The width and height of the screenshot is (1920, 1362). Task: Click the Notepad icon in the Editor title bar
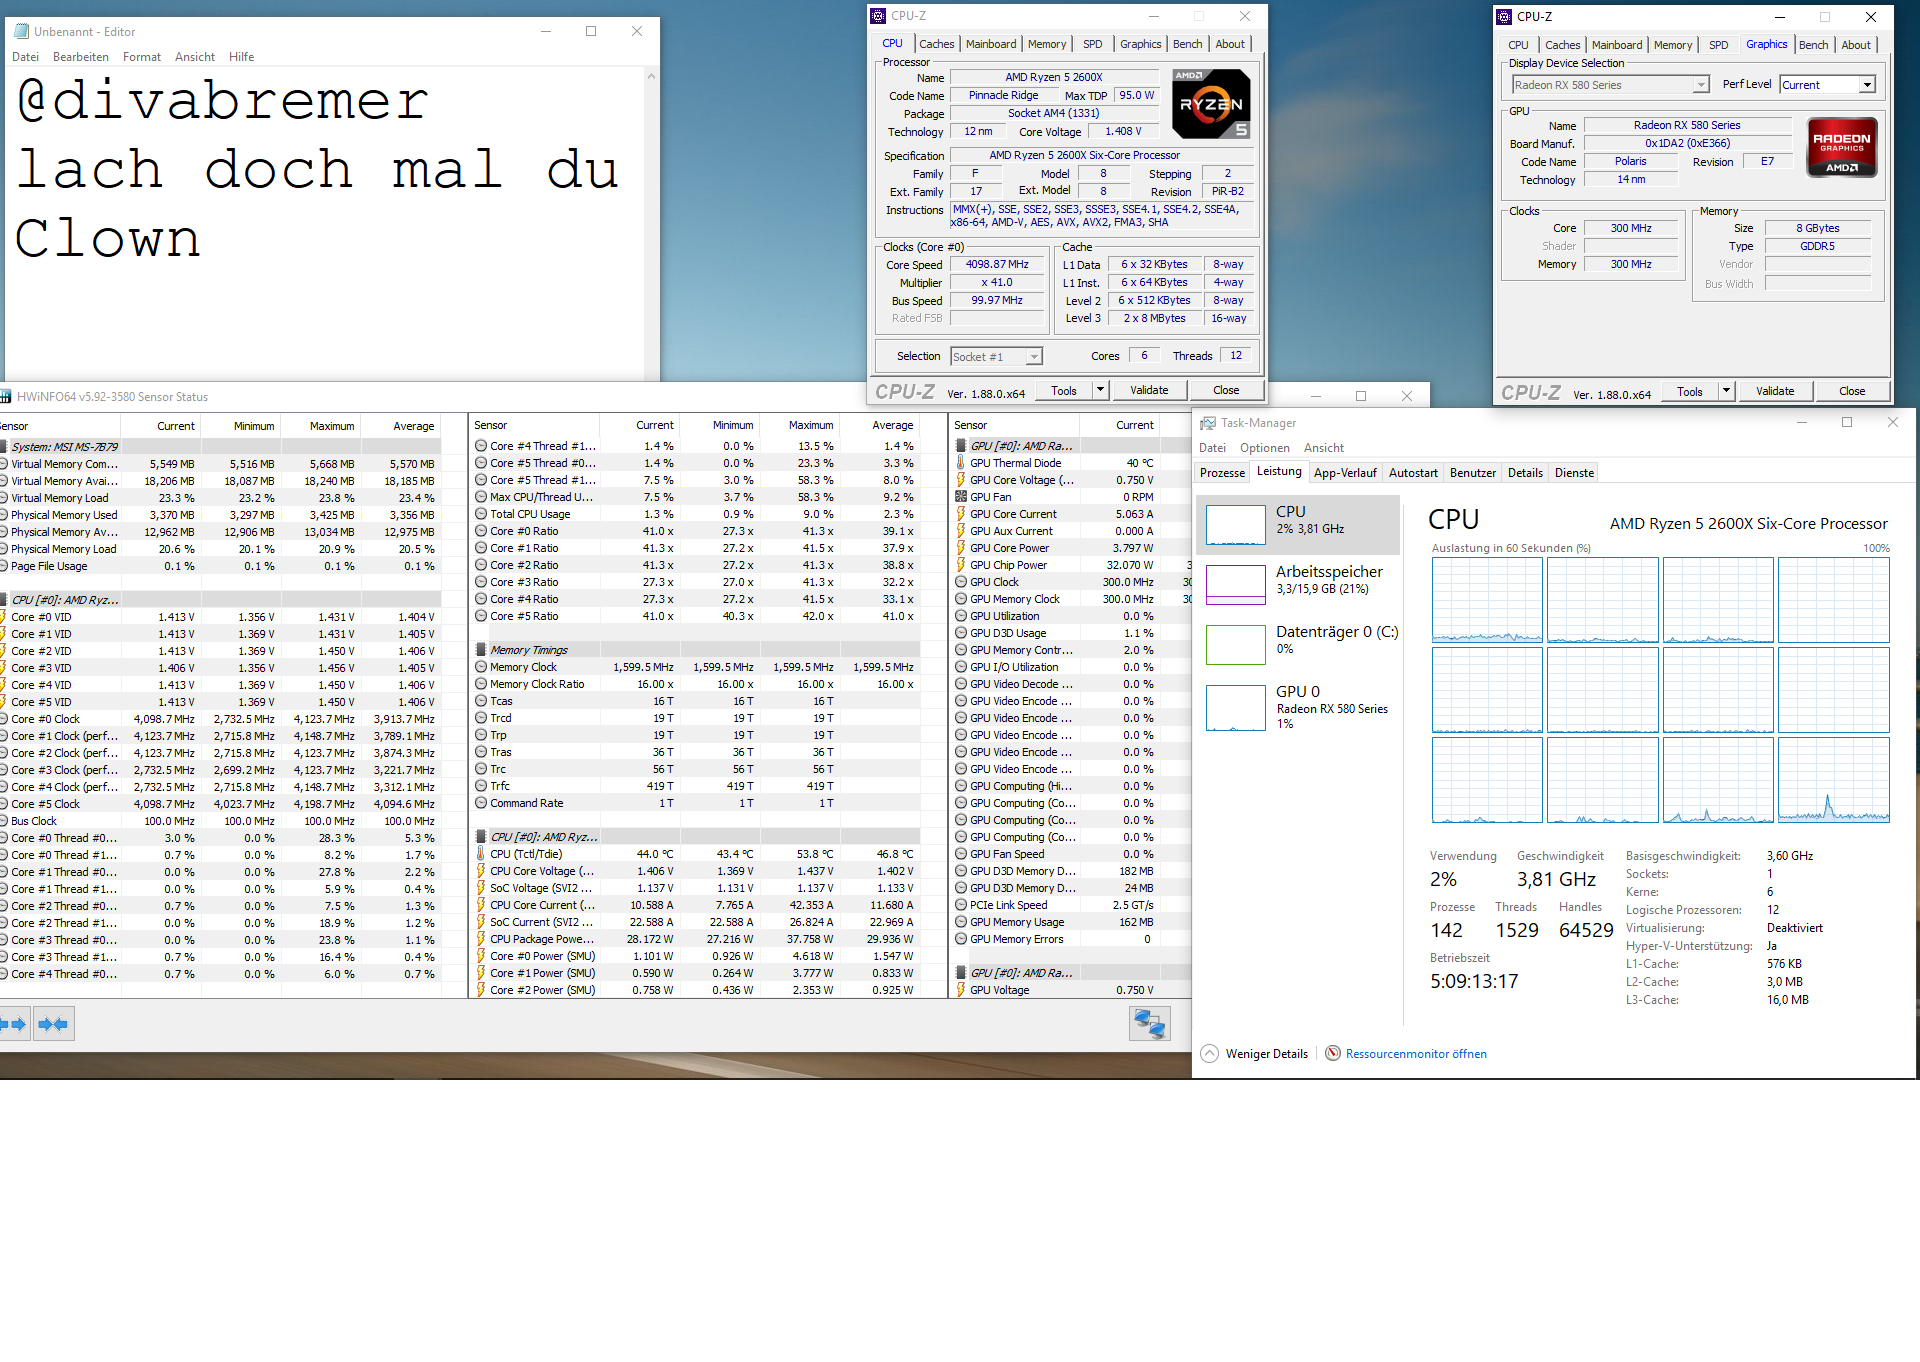click(21, 31)
